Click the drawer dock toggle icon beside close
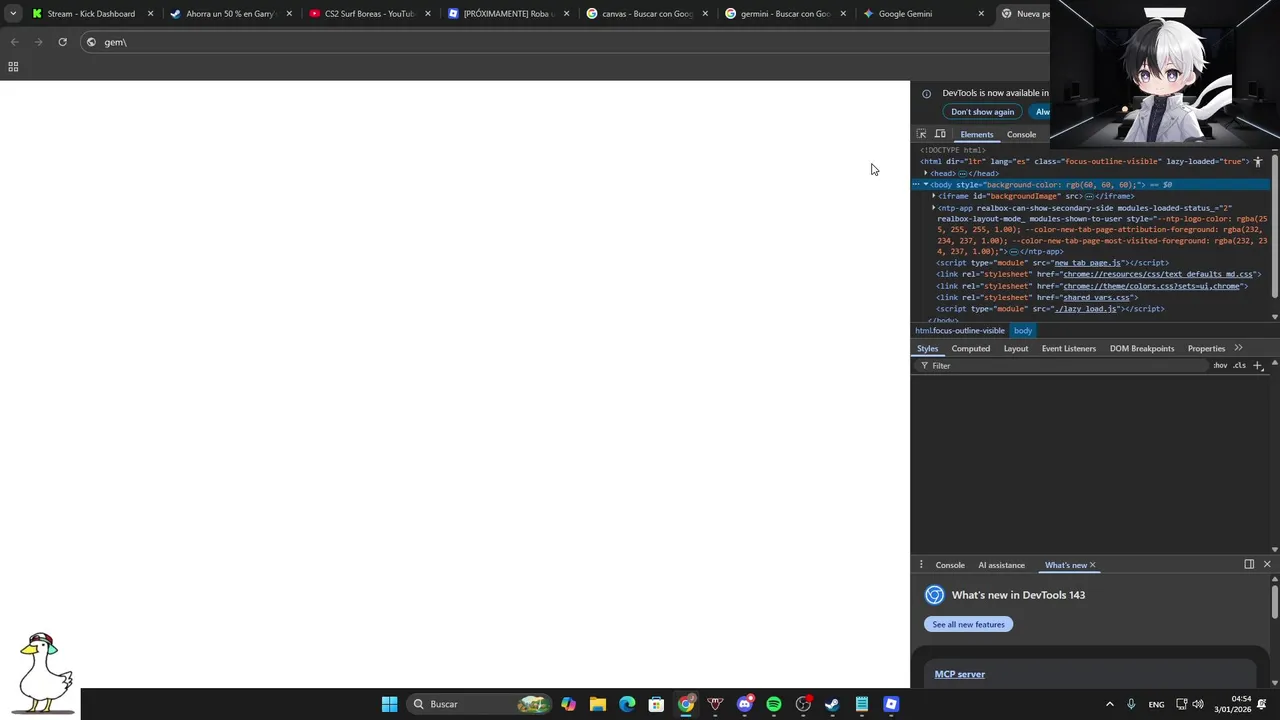This screenshot has width=1280, height=720. [1249, 564]
